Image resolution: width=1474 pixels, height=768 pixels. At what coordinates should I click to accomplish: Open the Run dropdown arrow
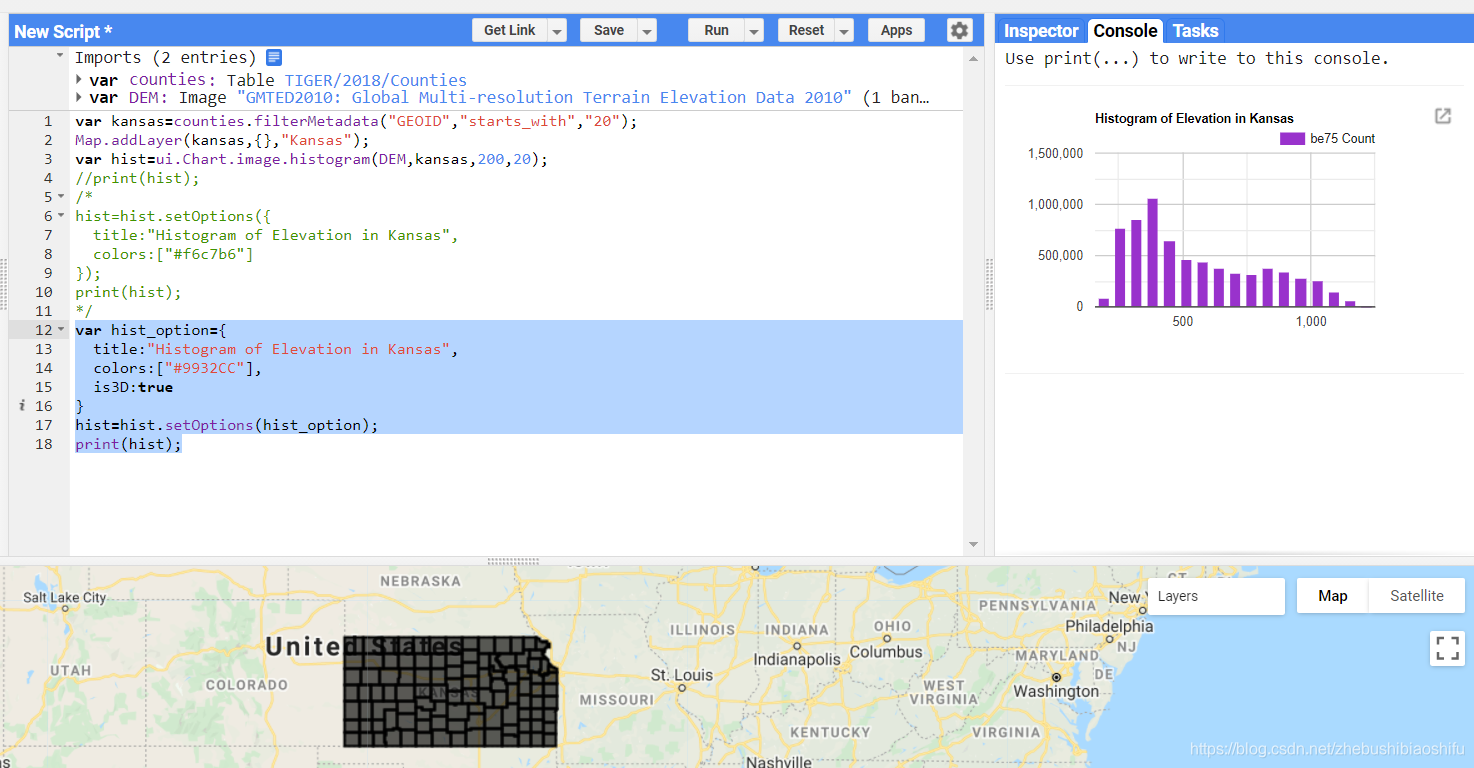(754, 31)
